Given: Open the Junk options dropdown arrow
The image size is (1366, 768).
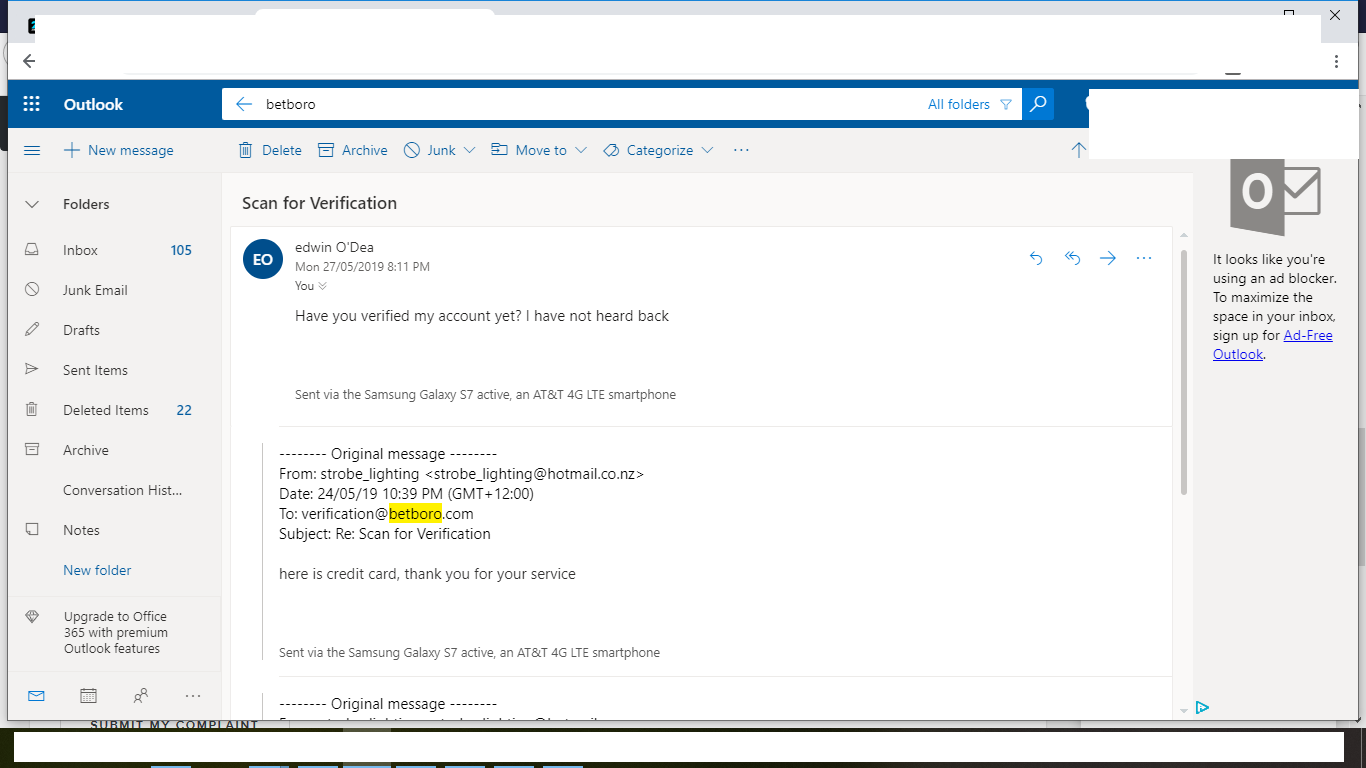Looking at the screenshot, I should pyautogui.click(x=470, y=150).
